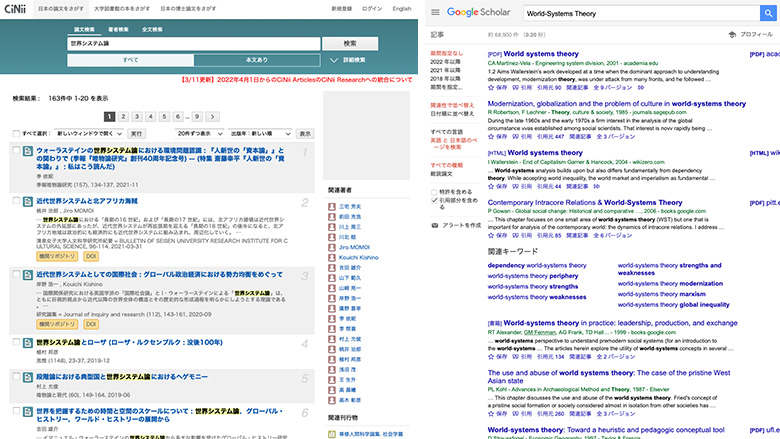Click author icon next to Kouichi Kishino
This screenshot has height=439, width=780.
[x=332, y=258]
